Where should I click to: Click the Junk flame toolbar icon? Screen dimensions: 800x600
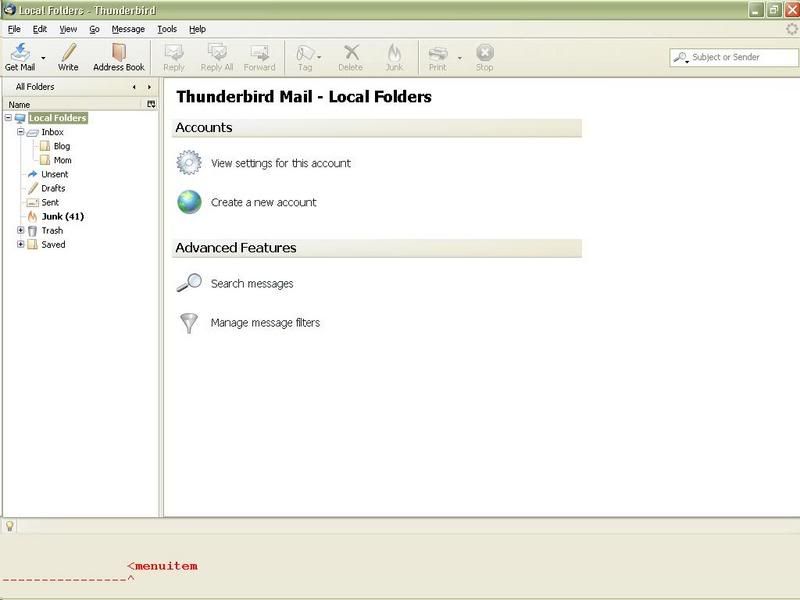click(394, 52)
